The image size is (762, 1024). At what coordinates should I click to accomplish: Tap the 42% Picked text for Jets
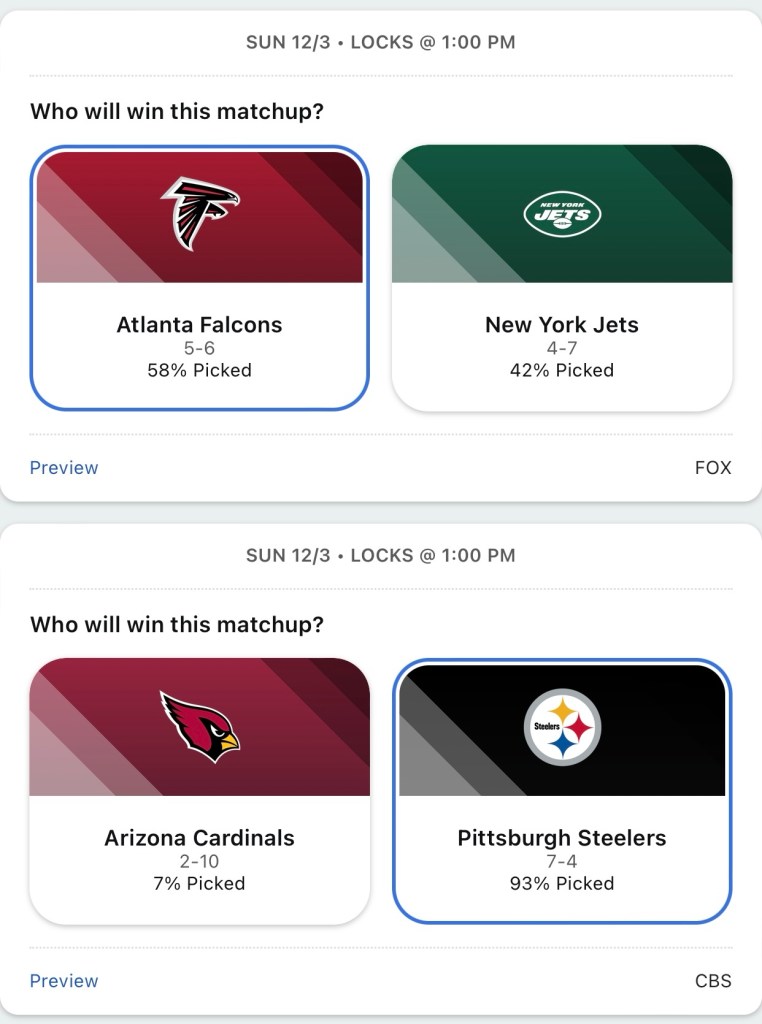[562, 370]
